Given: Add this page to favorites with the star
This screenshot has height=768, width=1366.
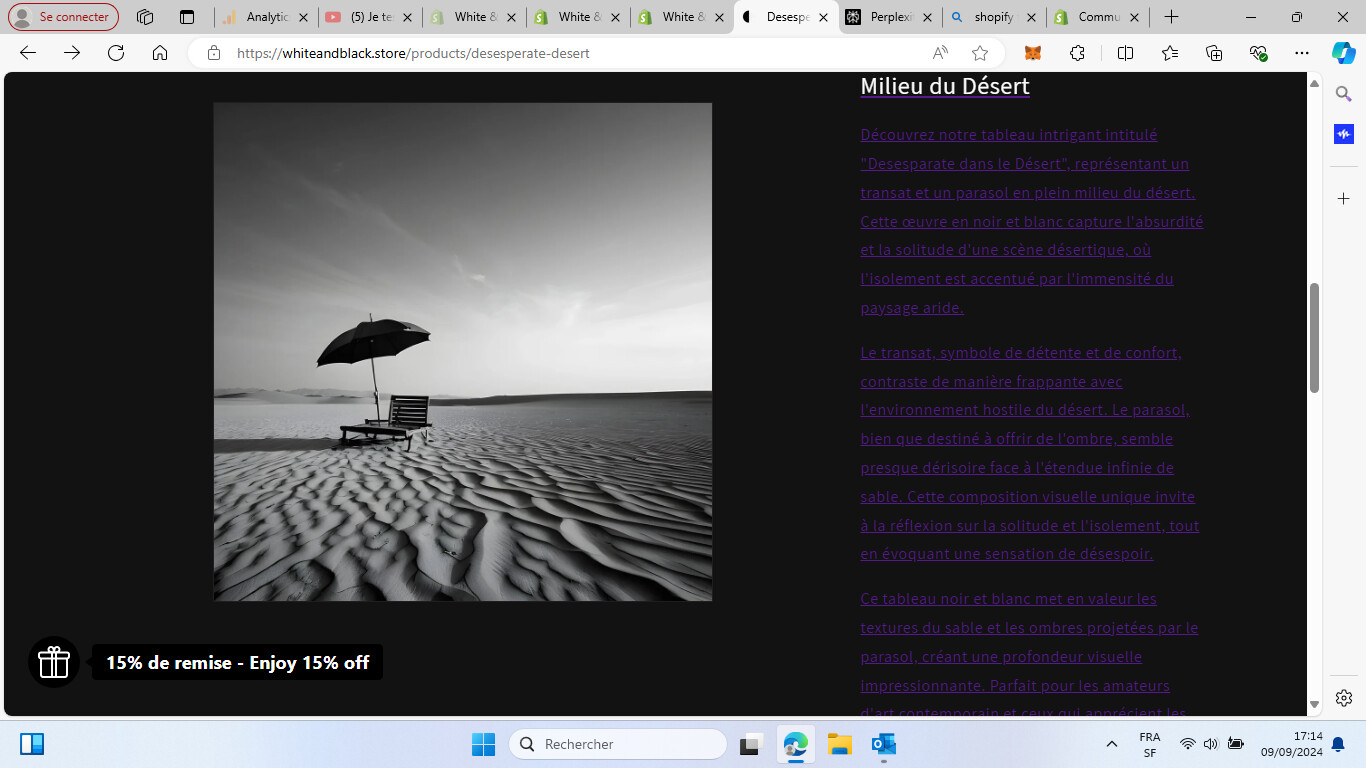Looking at the screenshot, I should pyautogui.click(x=980, y=53).
